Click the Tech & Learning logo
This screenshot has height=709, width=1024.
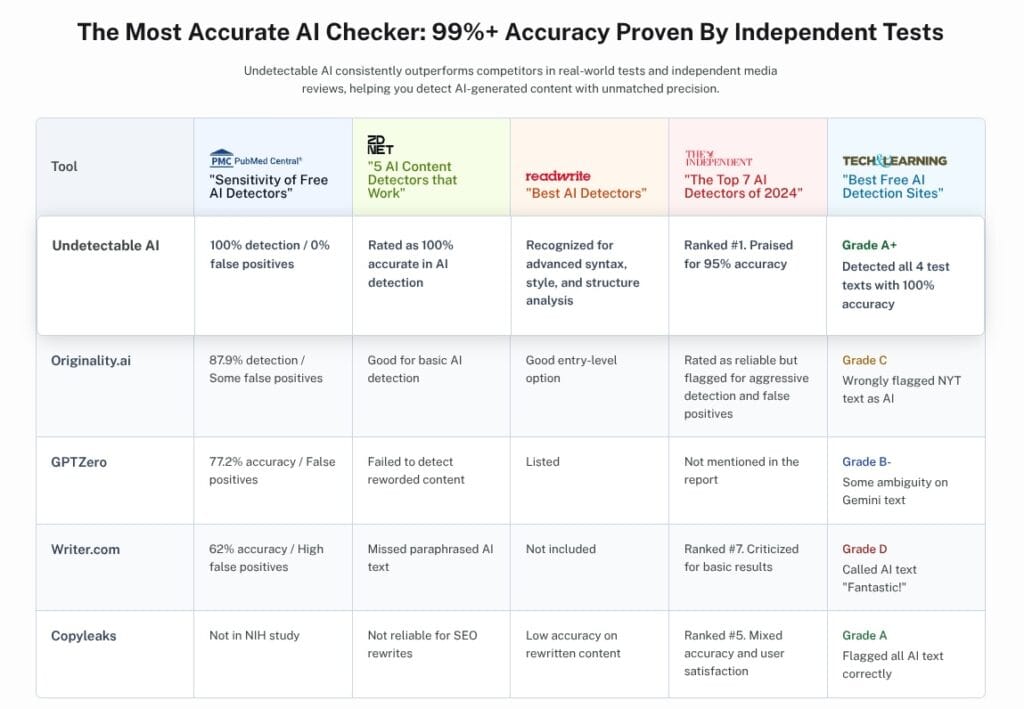click(x=894, y=160)
